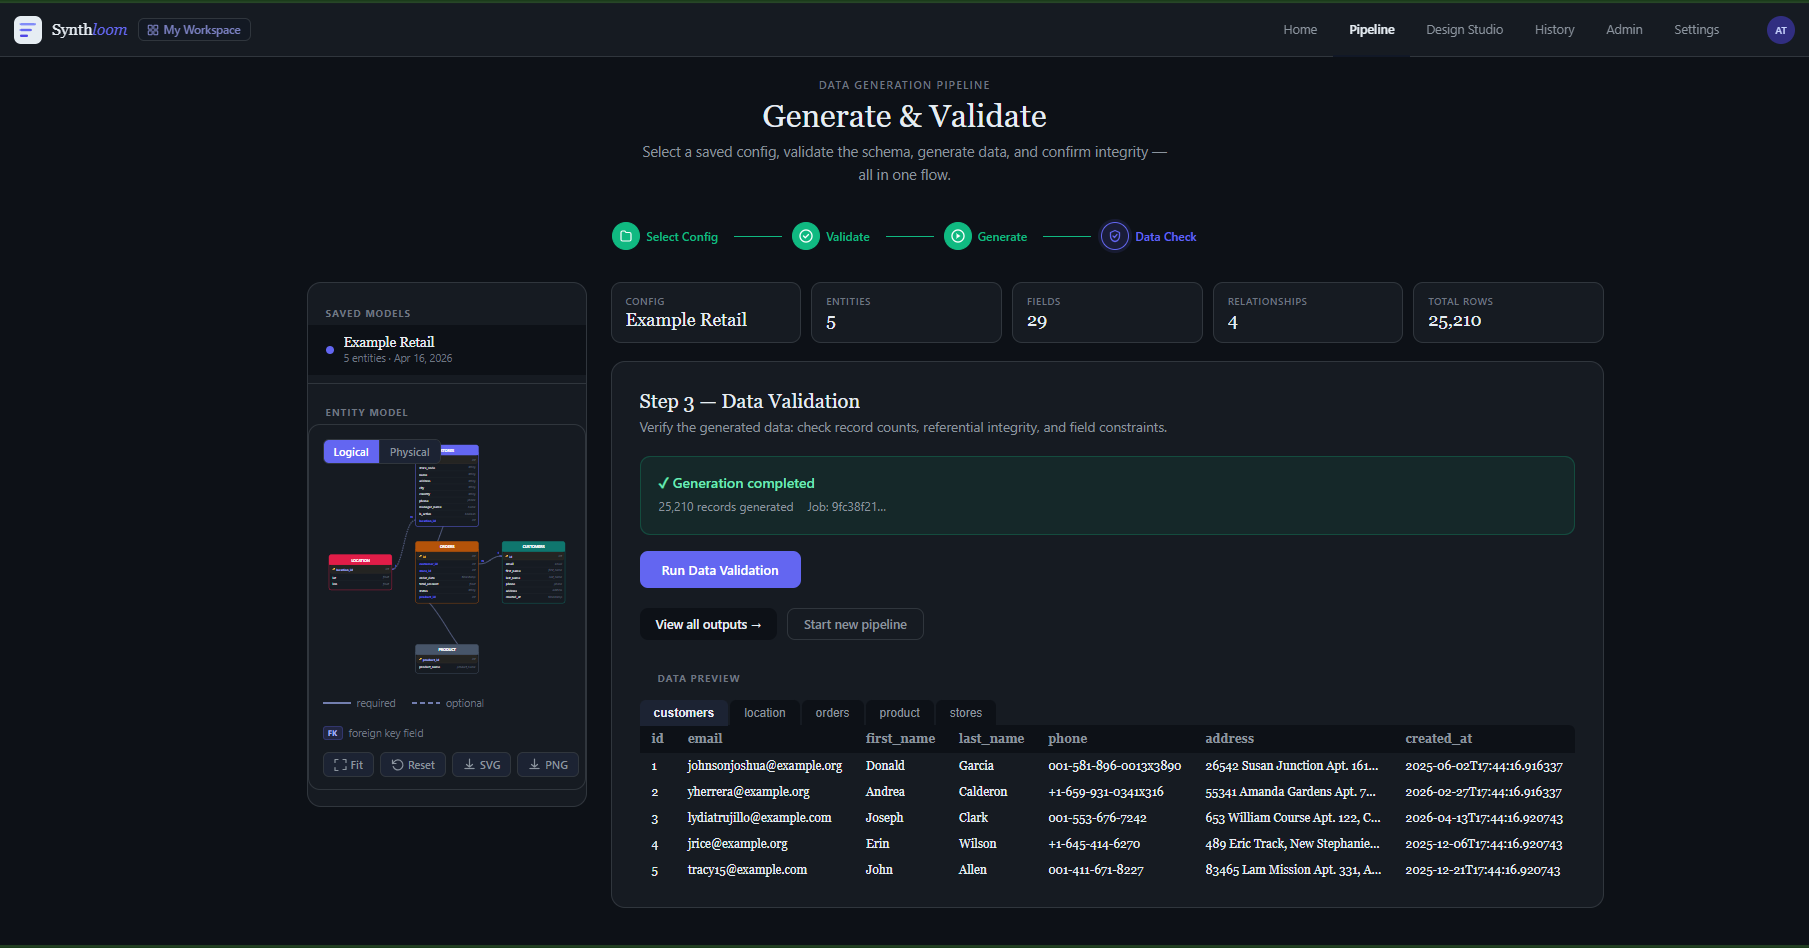Click the Fields 29 summary card

point(1107,313)
